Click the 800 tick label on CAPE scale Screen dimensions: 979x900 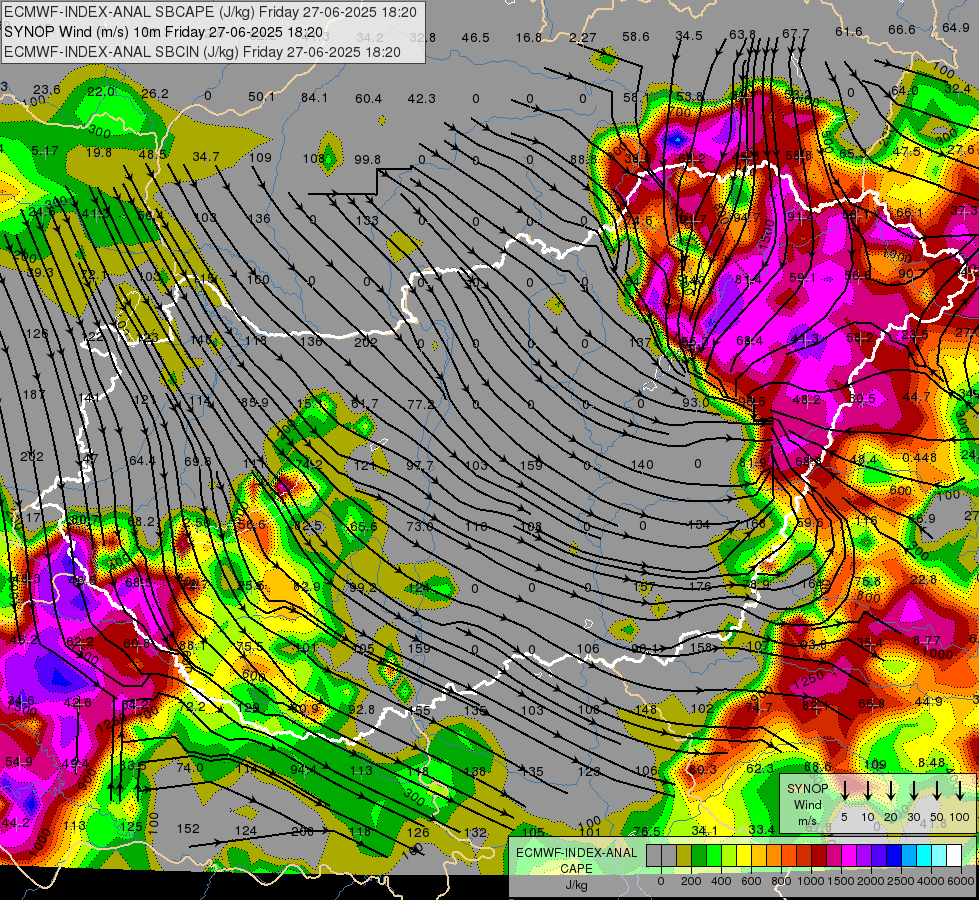pyautogui.click(x=781, y=881)
